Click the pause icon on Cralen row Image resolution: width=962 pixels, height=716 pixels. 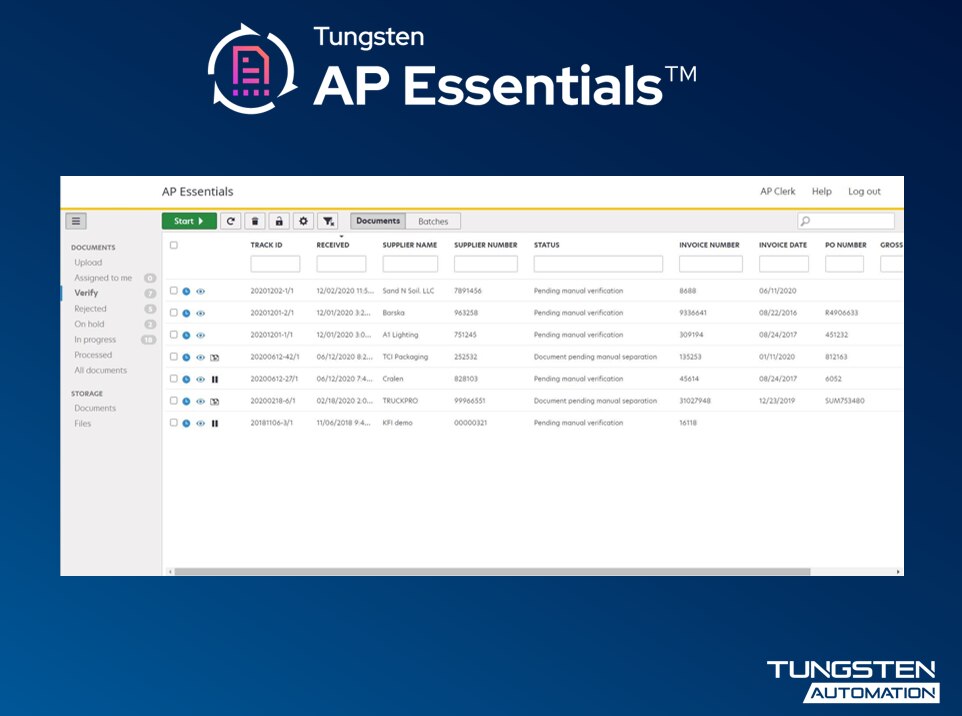tap(215, 379)
